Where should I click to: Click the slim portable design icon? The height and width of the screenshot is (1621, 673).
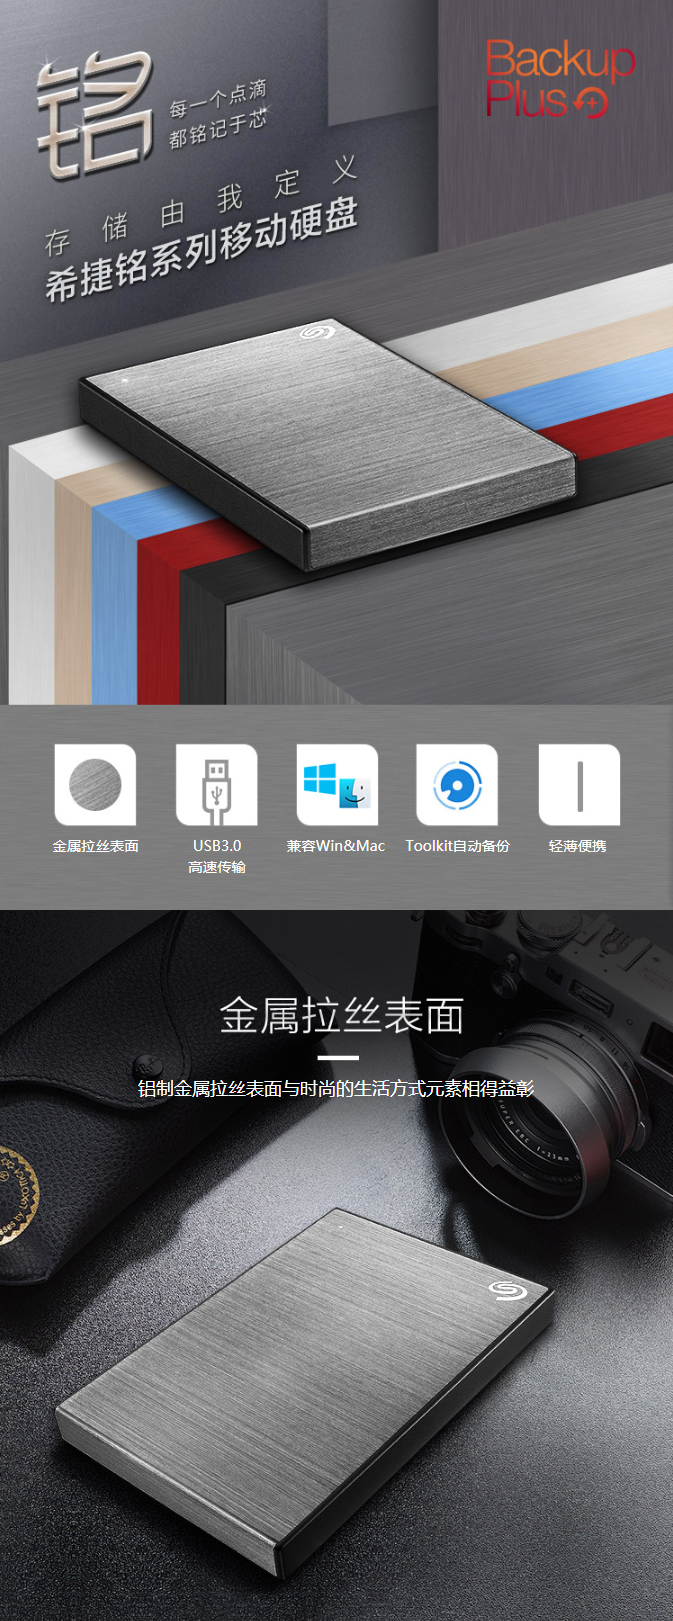coord(579,785)
